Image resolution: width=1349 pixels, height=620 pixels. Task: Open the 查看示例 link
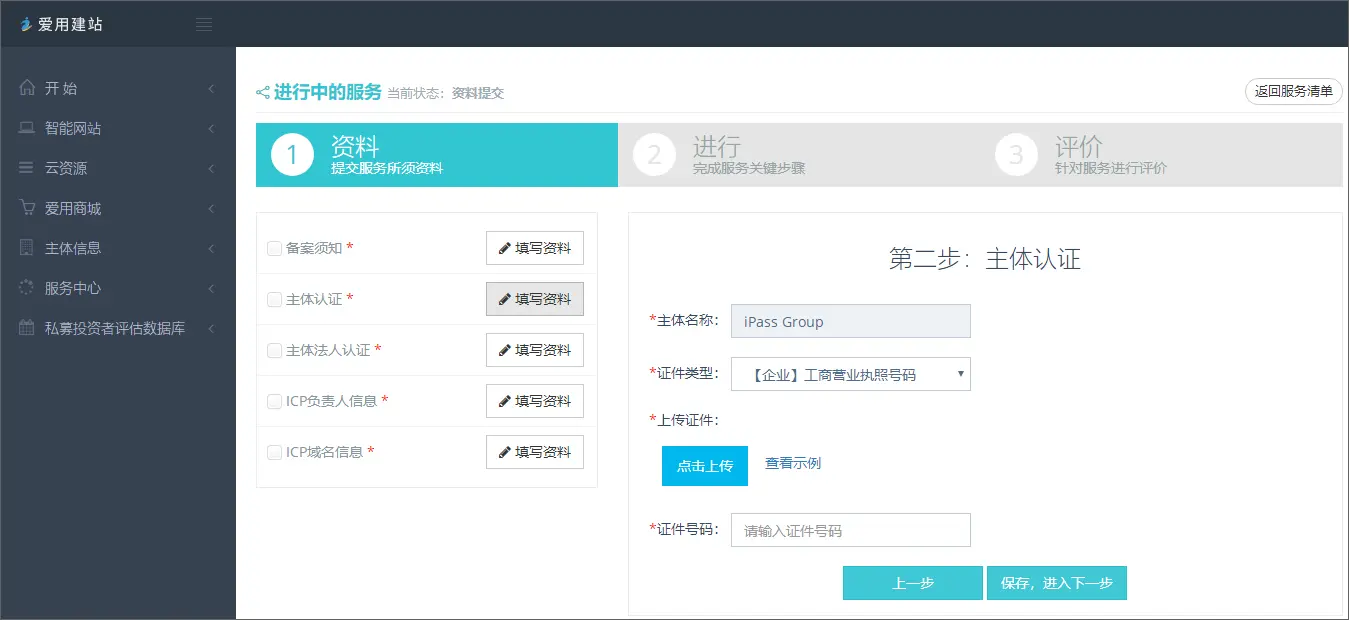click(793, 464)
